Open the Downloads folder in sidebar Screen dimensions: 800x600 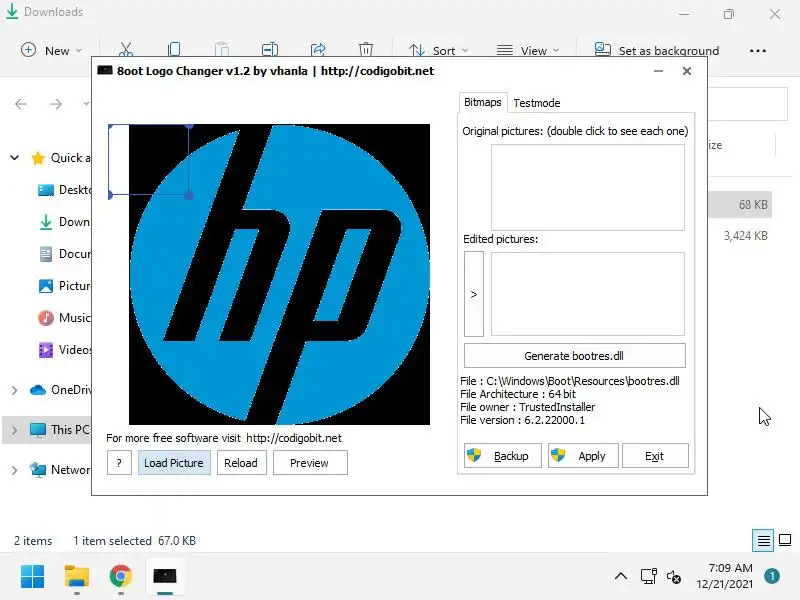[x=64, y=222]
